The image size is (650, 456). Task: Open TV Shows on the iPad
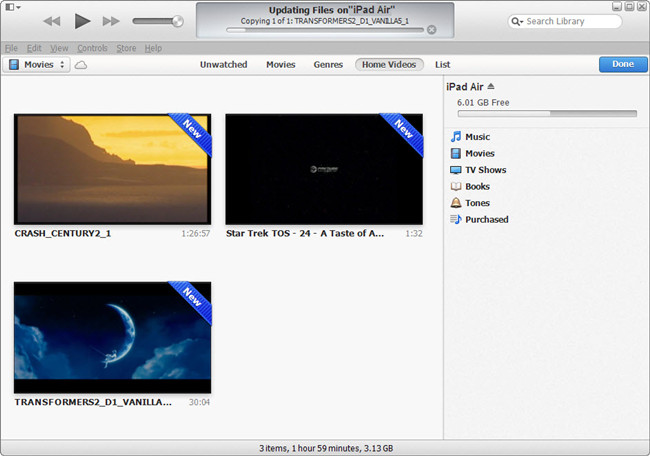(x=478, y=170)
